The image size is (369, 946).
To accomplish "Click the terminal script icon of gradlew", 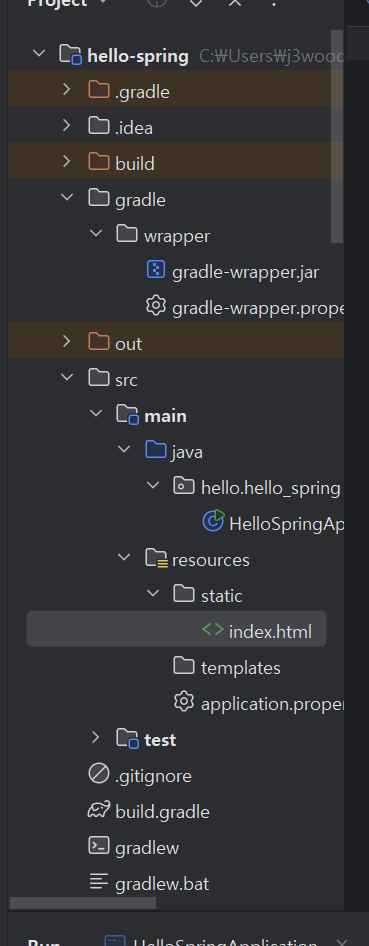I will 98,846.
